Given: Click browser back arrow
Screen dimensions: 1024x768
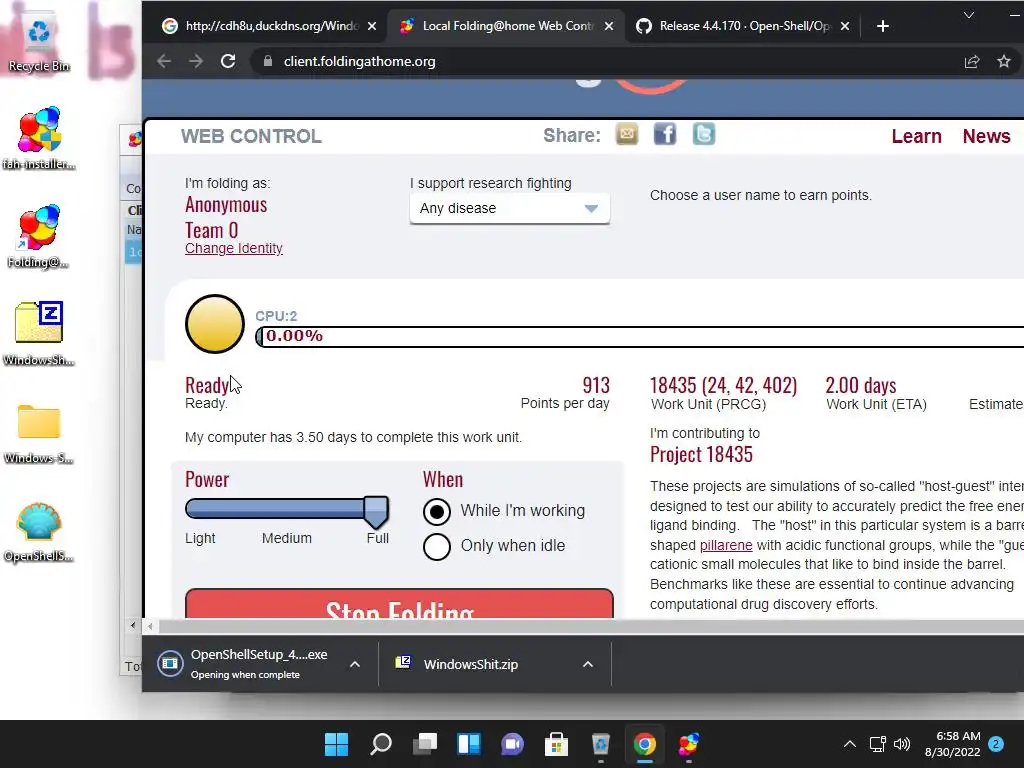Looking at the screenshot, I should (164, 61).
